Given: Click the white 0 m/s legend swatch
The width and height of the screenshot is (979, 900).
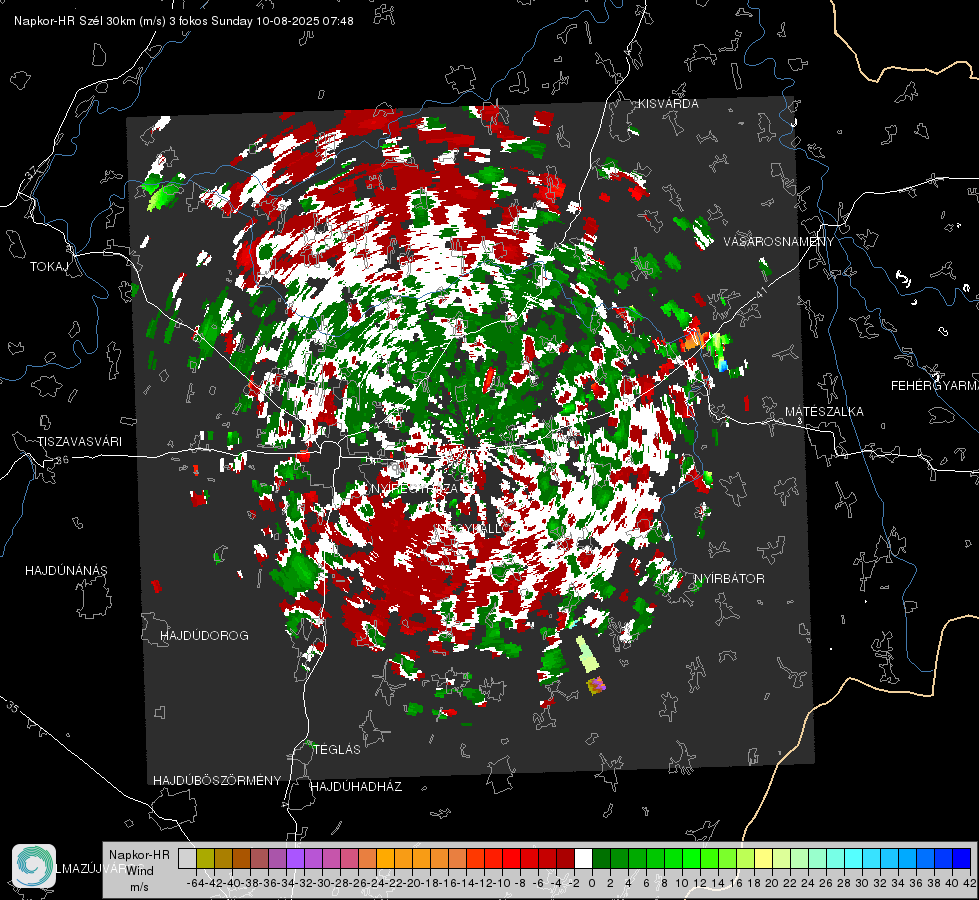Looking at the screenshot, I should pos(583,859).
